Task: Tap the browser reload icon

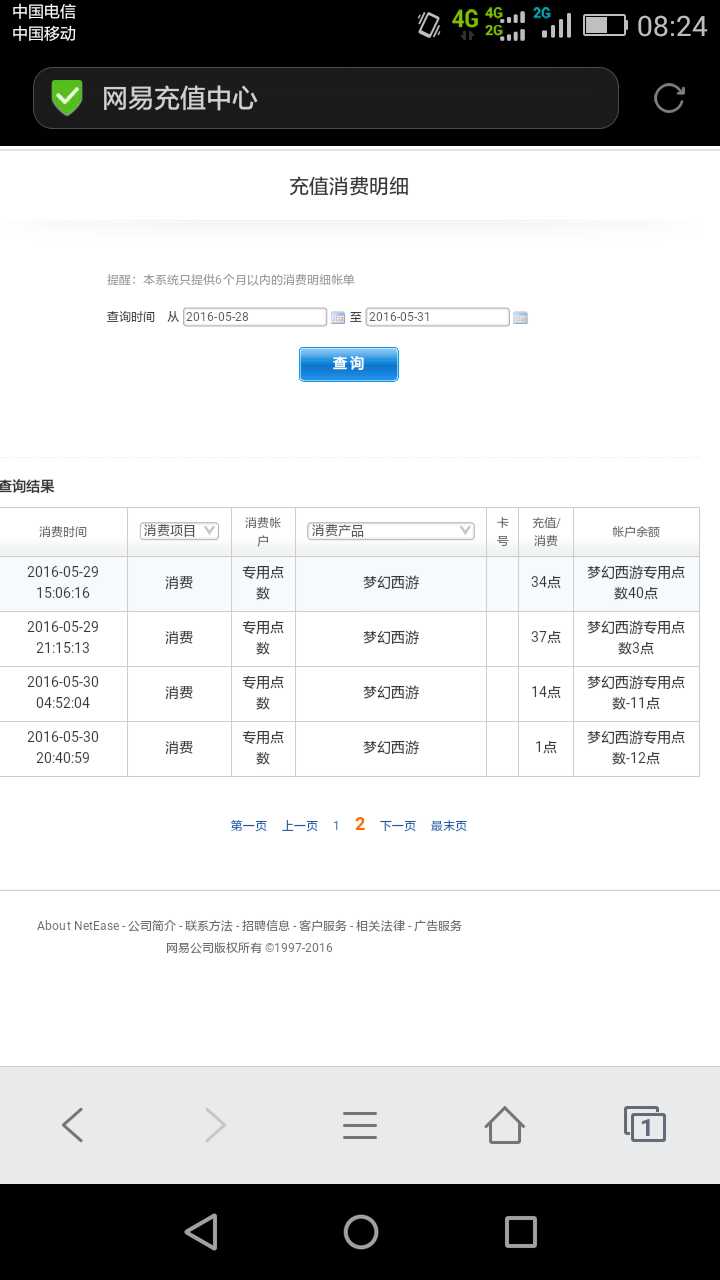Action: coord(669,98)
